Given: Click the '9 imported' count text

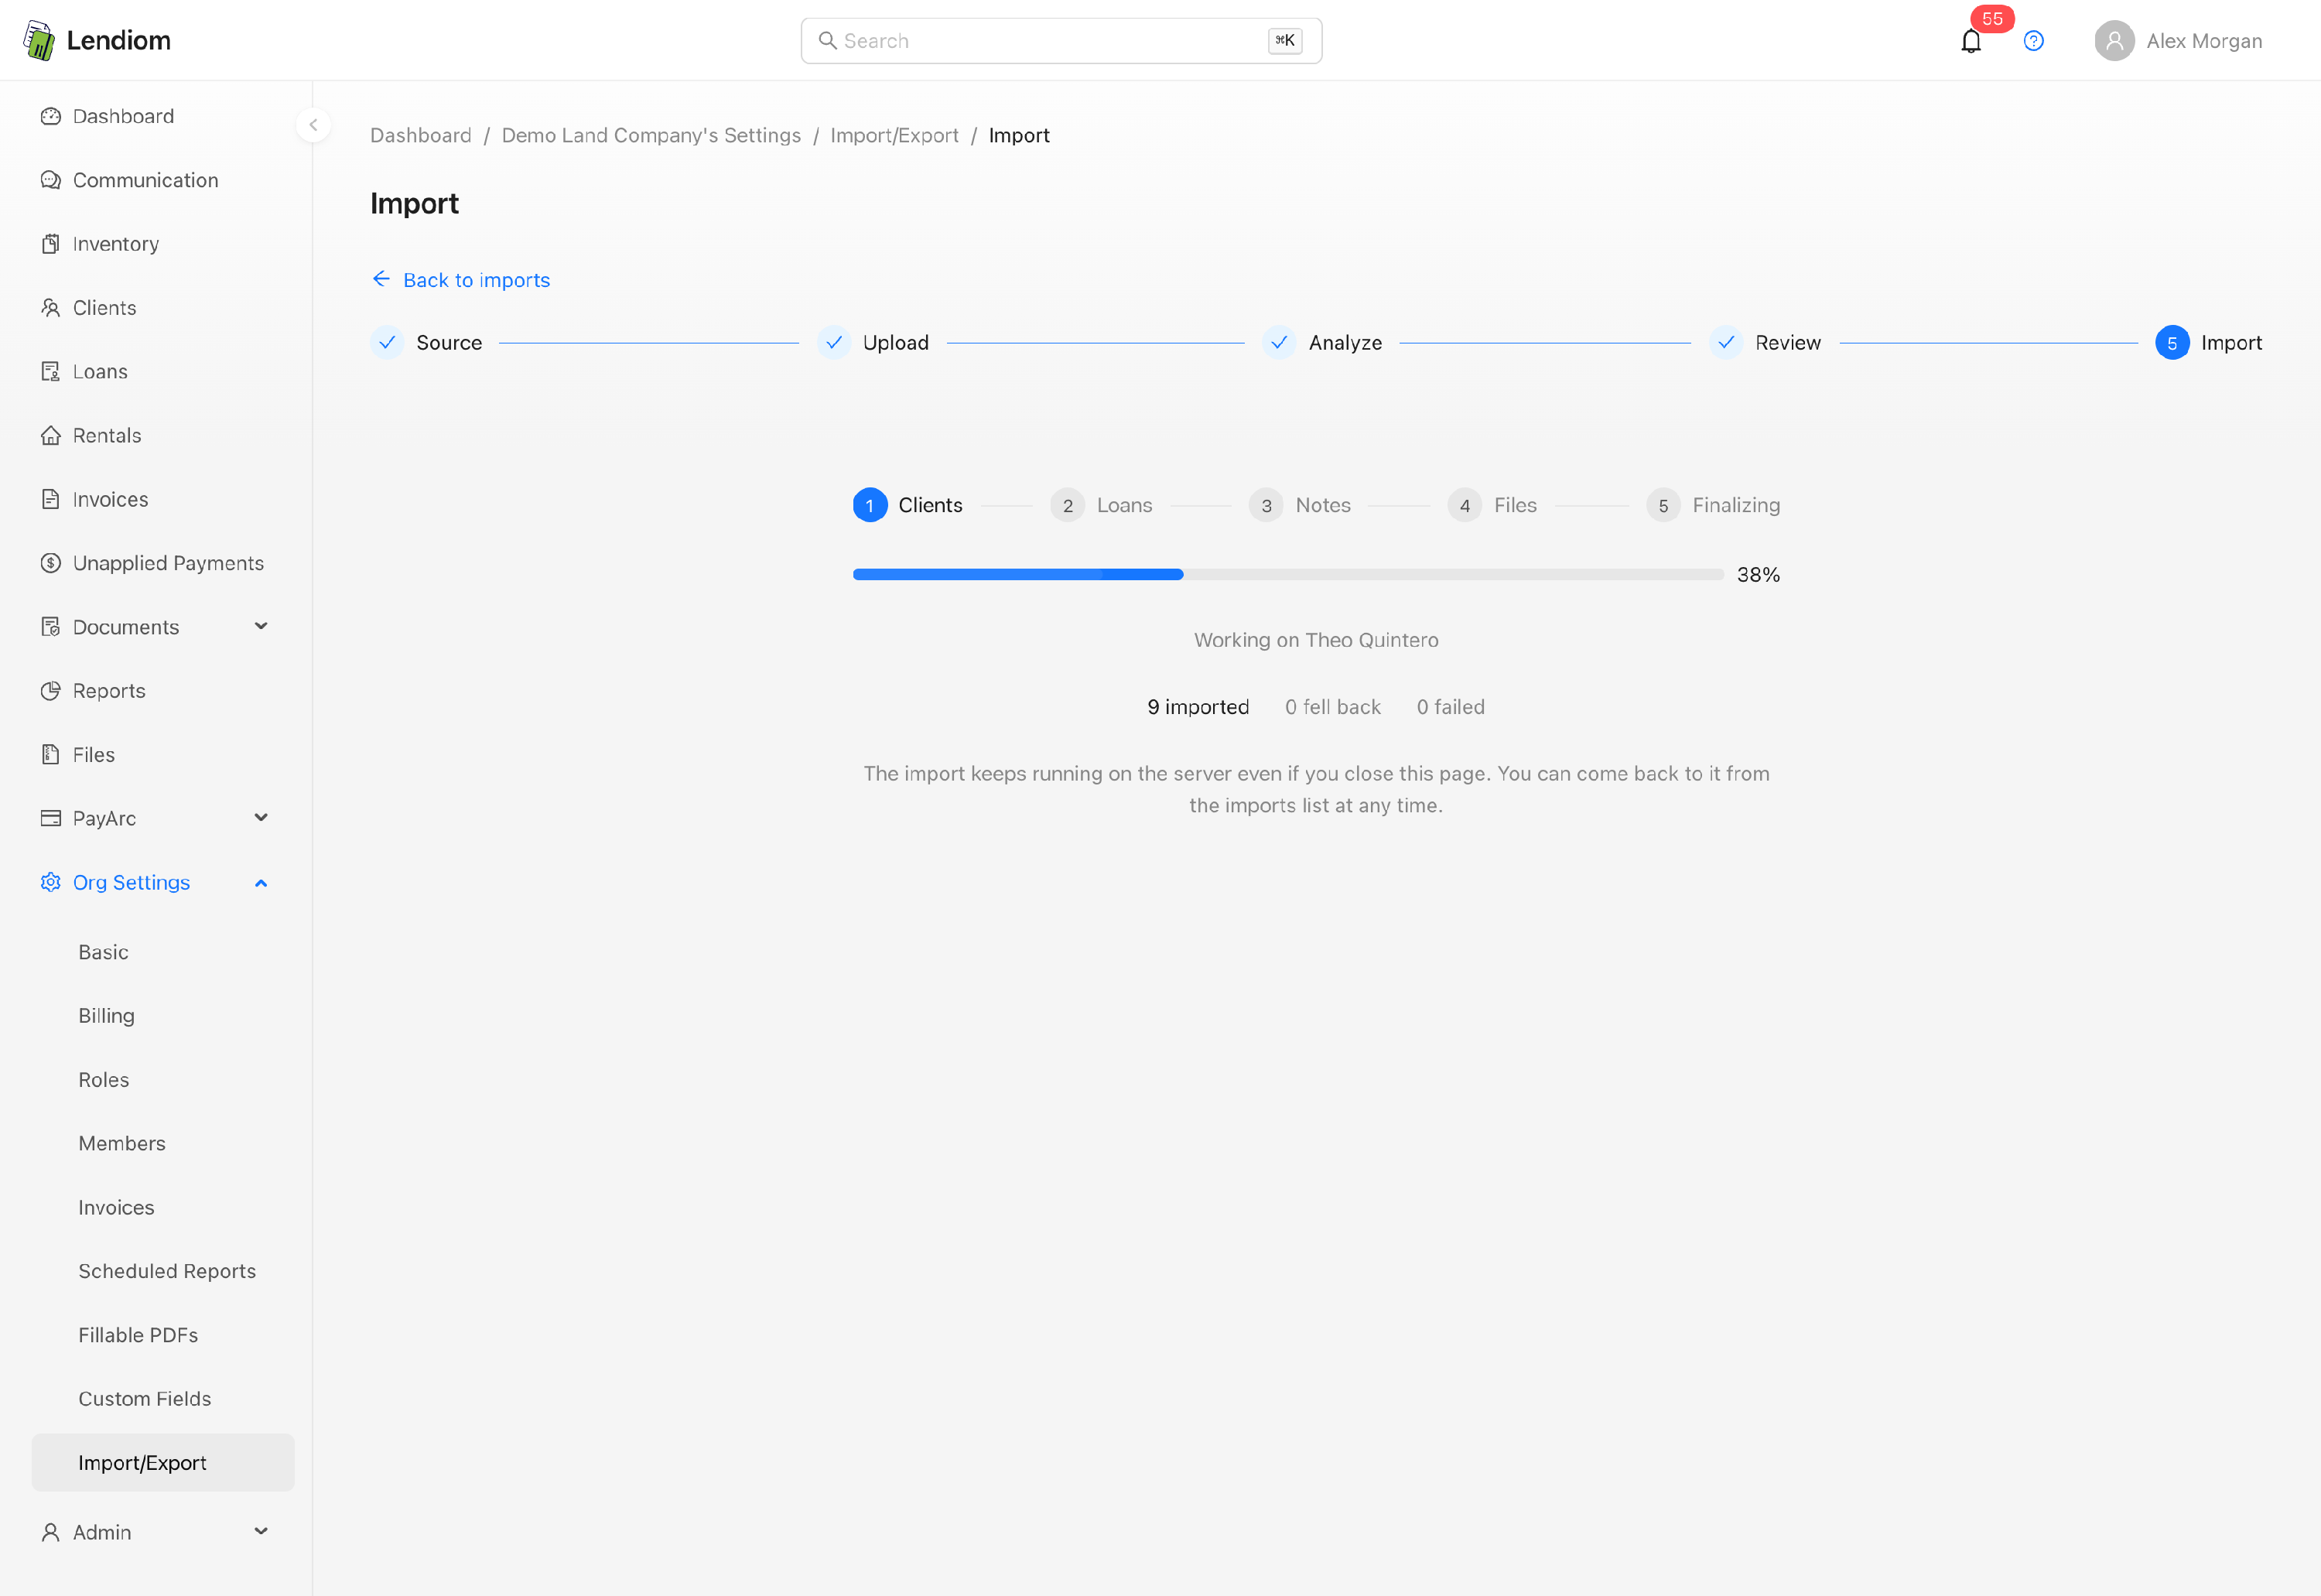Looking at the screenshot, I should click(1198, 707).
